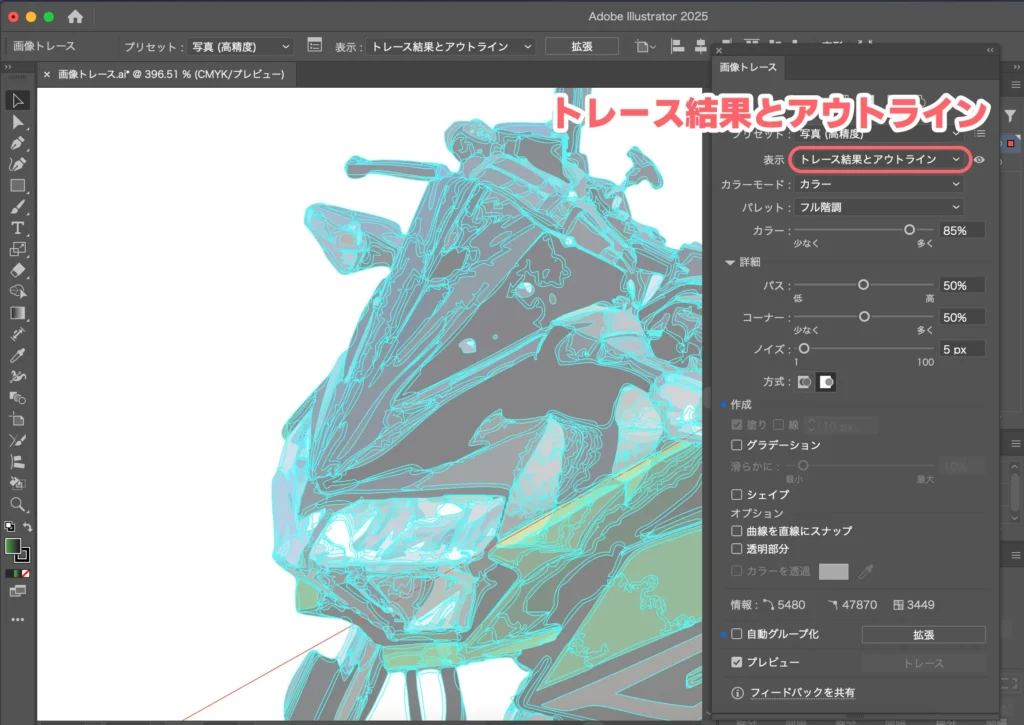Click the Home icon in title bar
Screen dimensions: 1024x725
tap(75, 17)
